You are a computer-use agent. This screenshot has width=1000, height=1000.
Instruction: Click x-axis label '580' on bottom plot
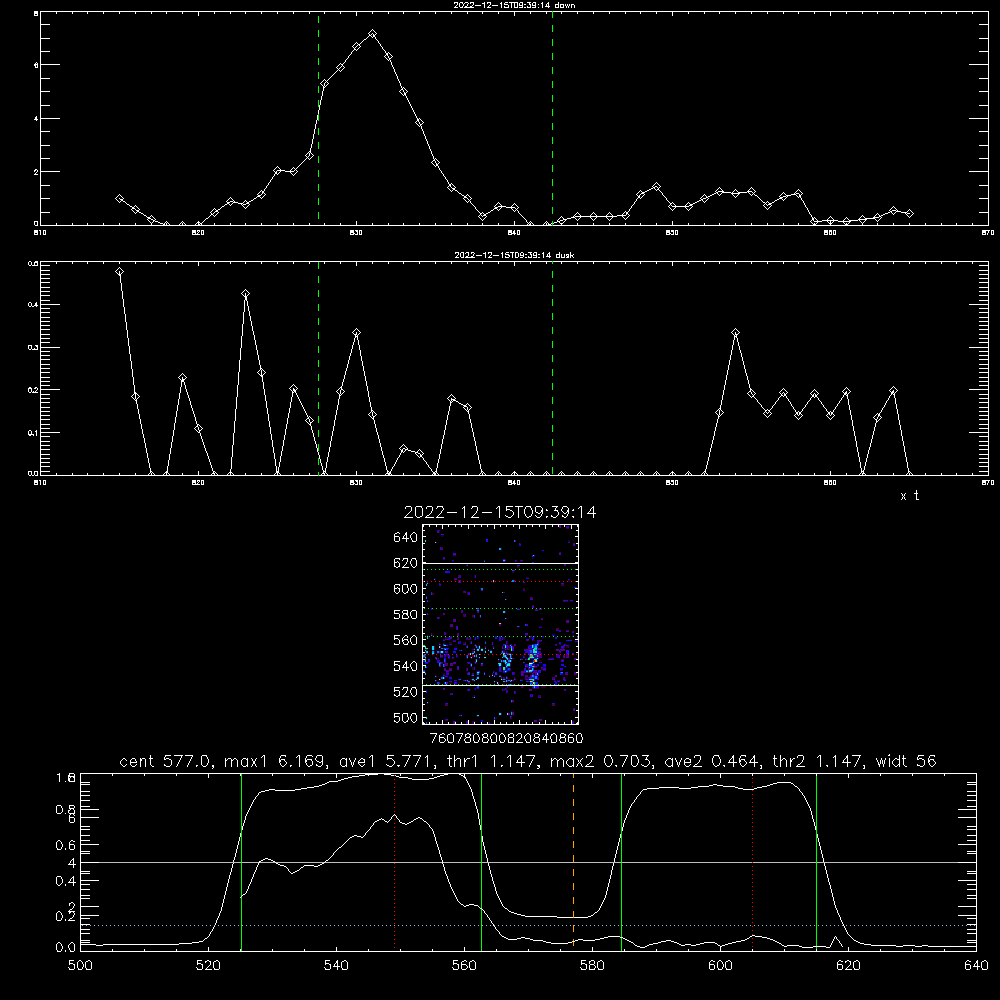point(592,966)
